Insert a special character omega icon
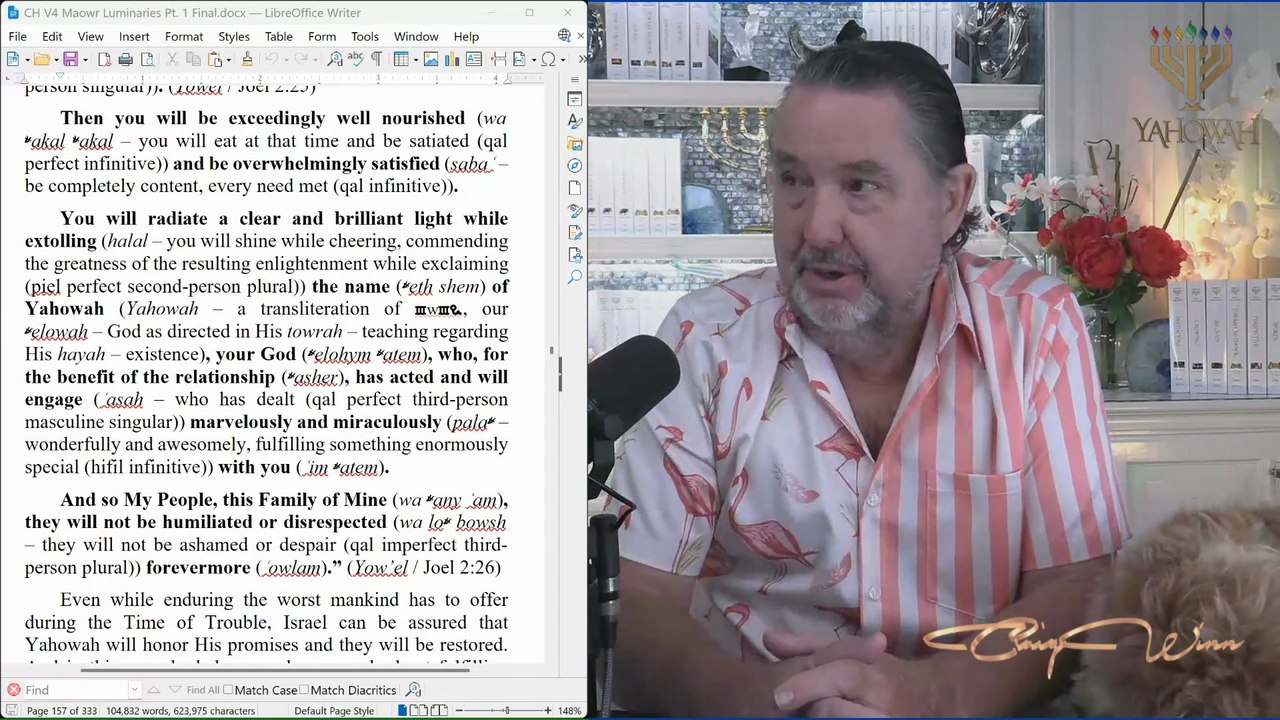This screenshot has height=720, width=1280. (548, 60)
